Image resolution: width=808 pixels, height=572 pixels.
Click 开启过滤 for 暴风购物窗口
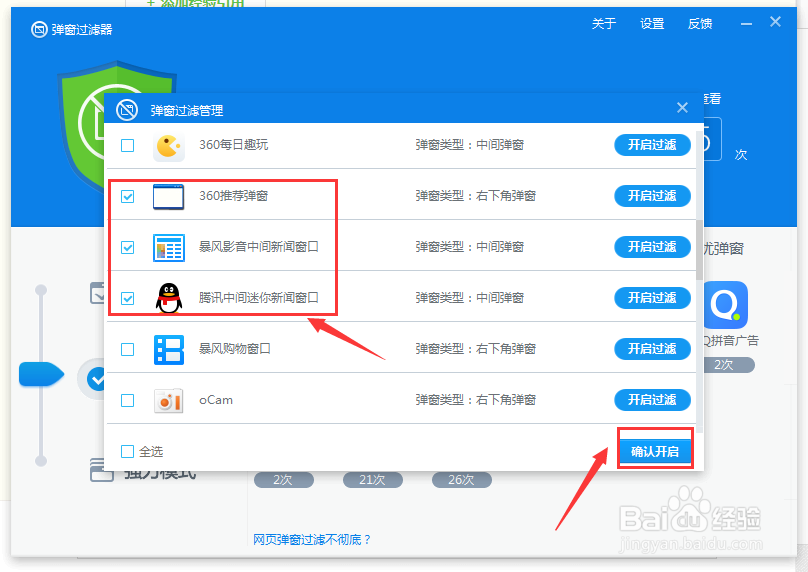tap(652, 349)
